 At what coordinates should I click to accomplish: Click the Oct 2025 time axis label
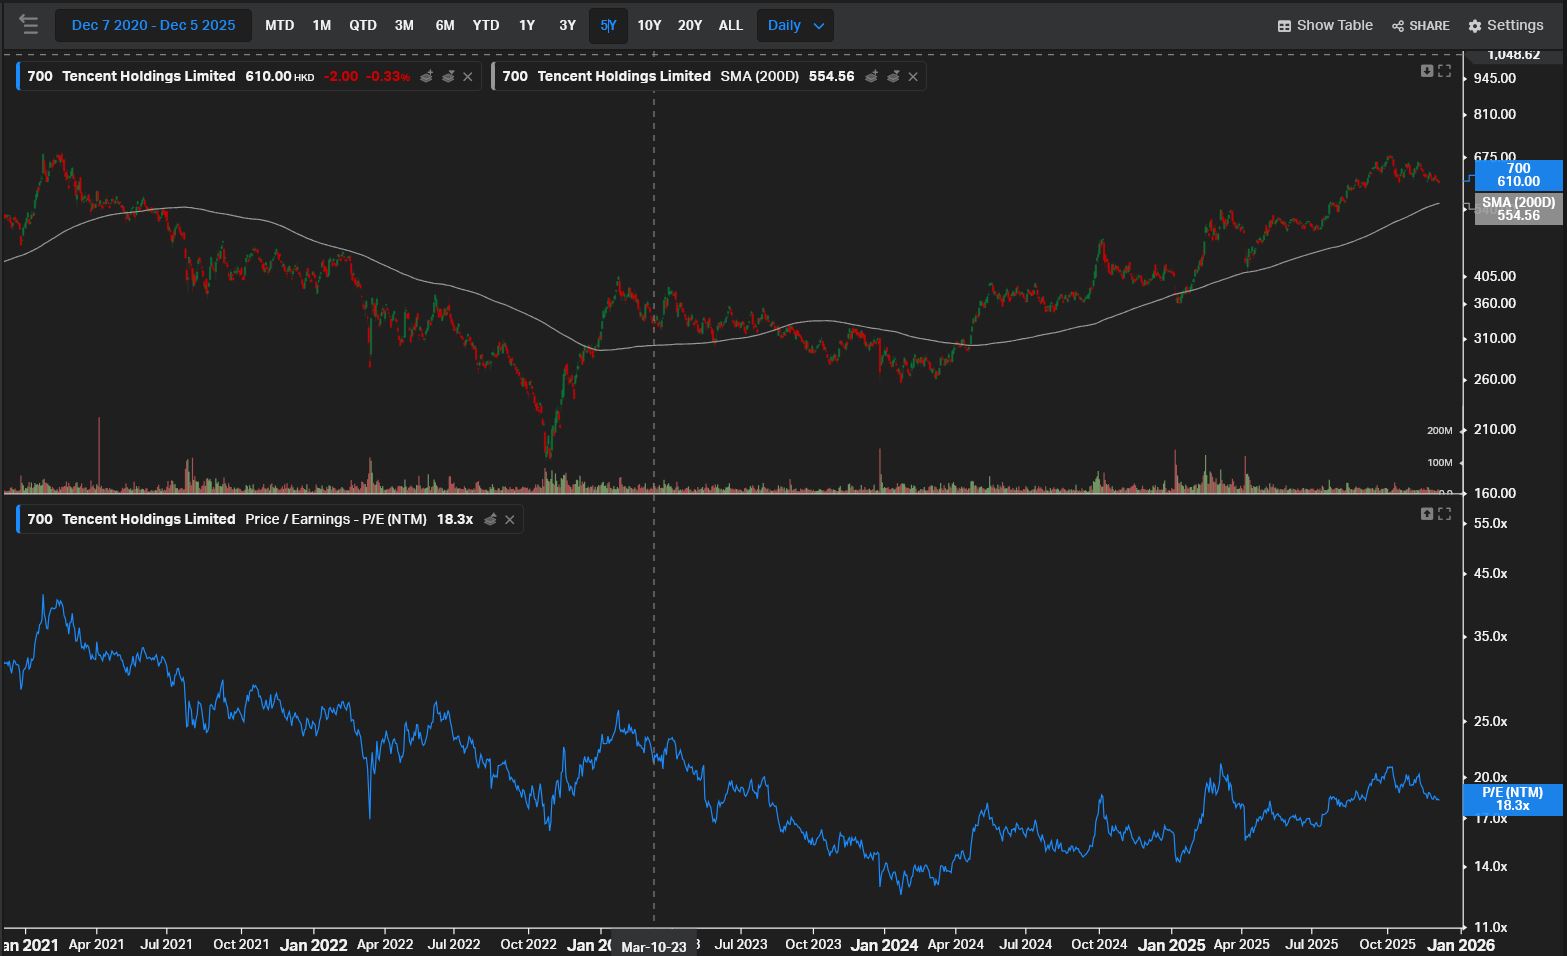pos(1387,944)
